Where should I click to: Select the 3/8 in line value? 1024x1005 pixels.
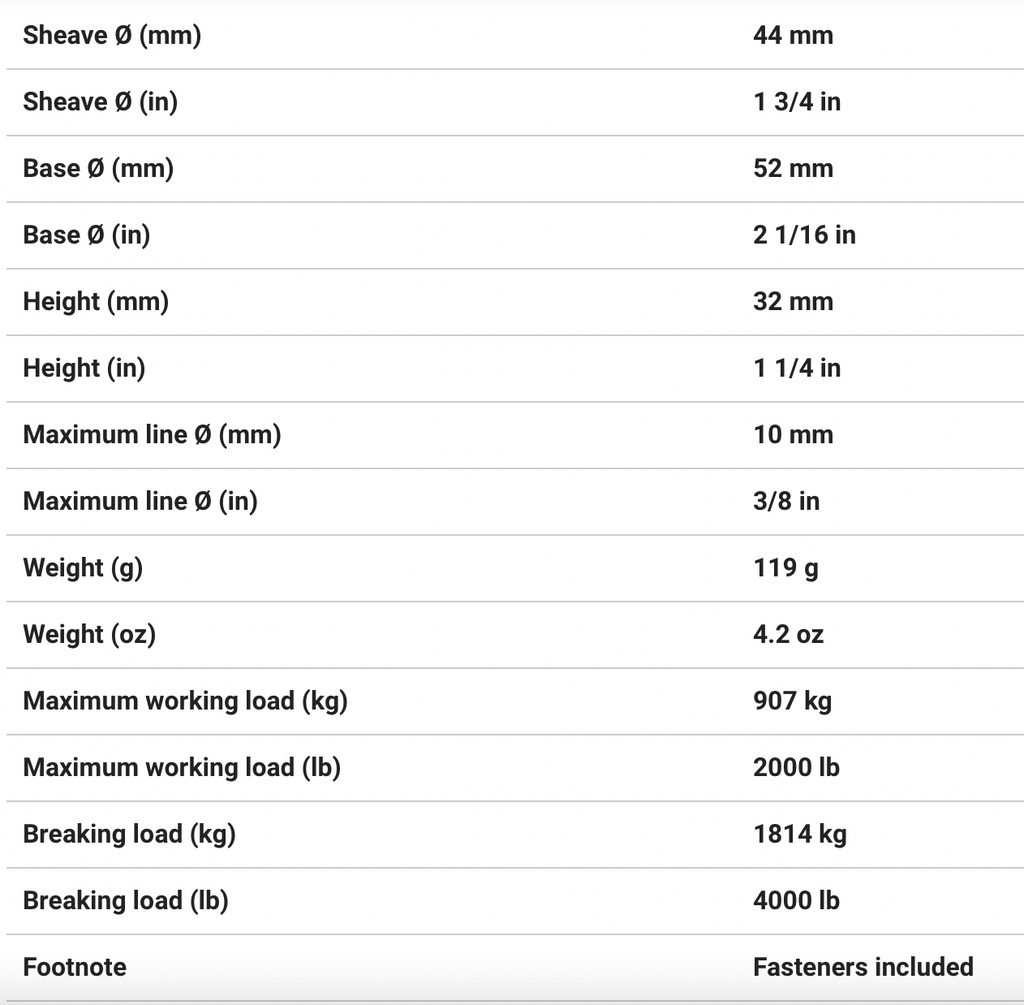tap(786, 501)
